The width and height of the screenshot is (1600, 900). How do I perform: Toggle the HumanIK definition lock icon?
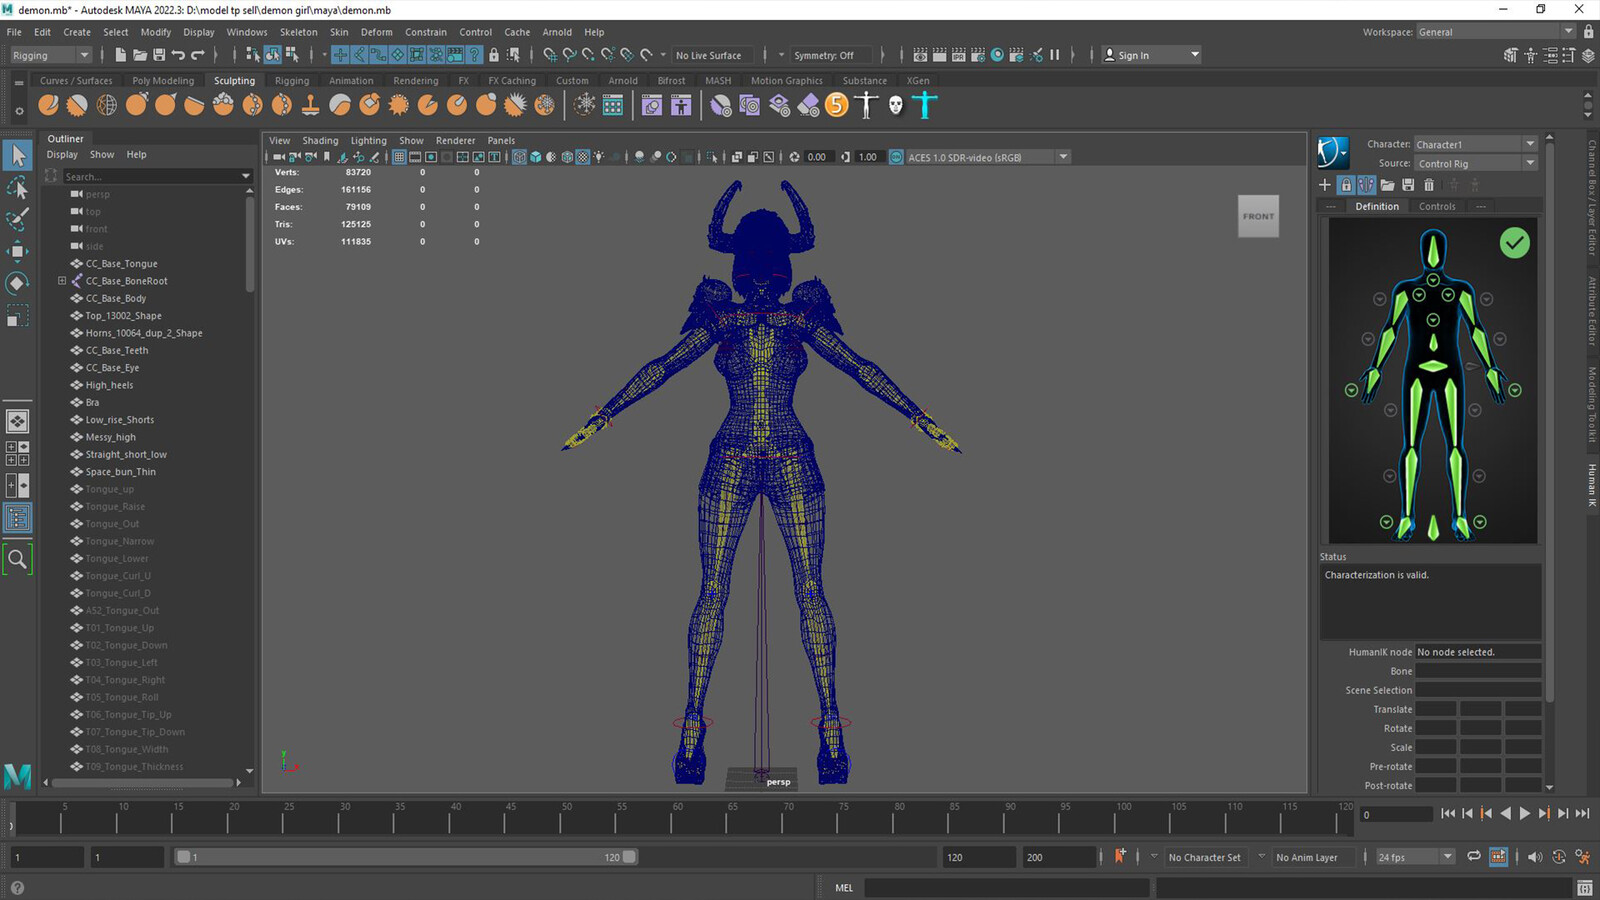pyautogui.click(x=1346, y=185)
